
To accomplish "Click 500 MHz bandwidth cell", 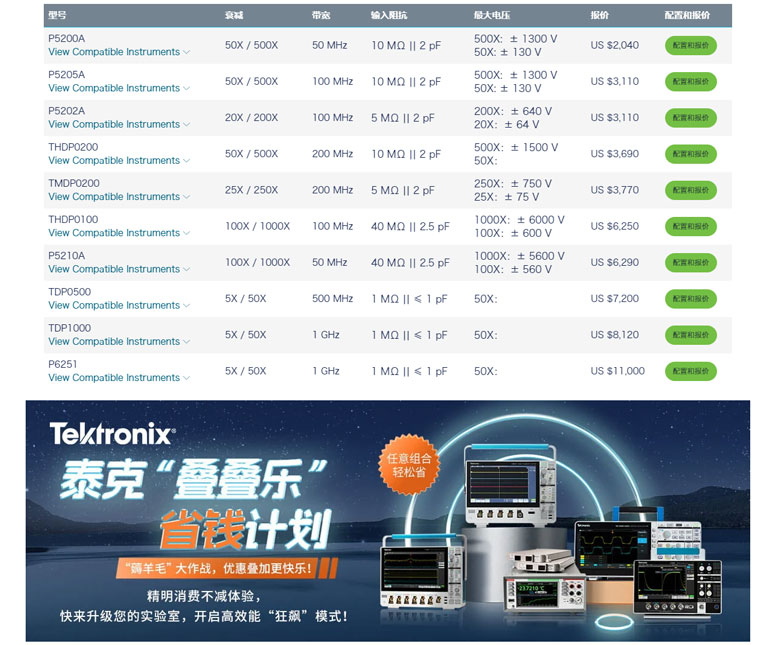I will 332,299.
